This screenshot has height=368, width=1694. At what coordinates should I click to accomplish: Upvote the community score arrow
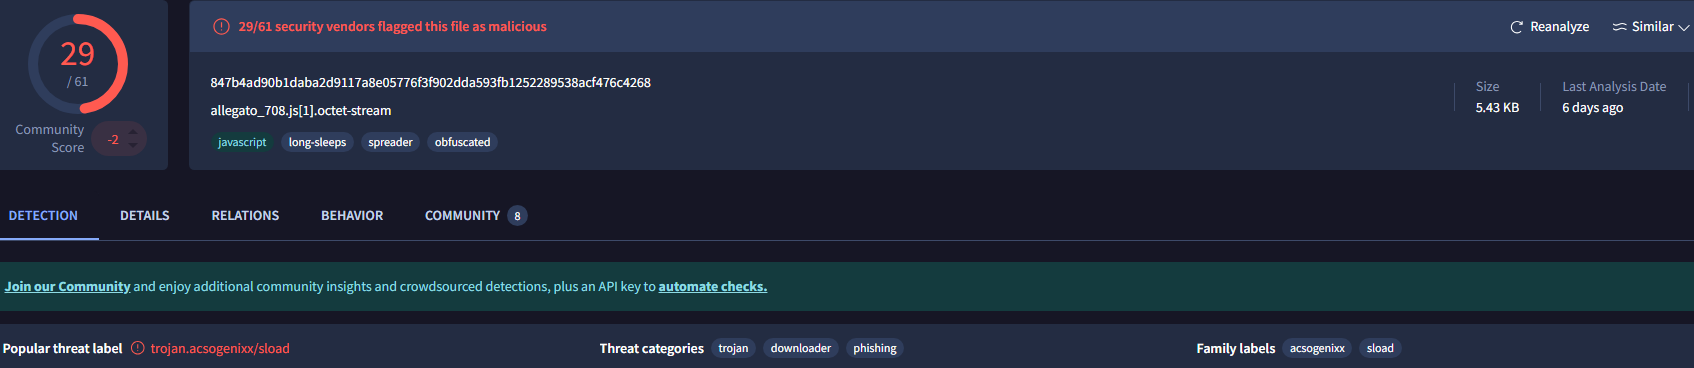coord(133,132)
